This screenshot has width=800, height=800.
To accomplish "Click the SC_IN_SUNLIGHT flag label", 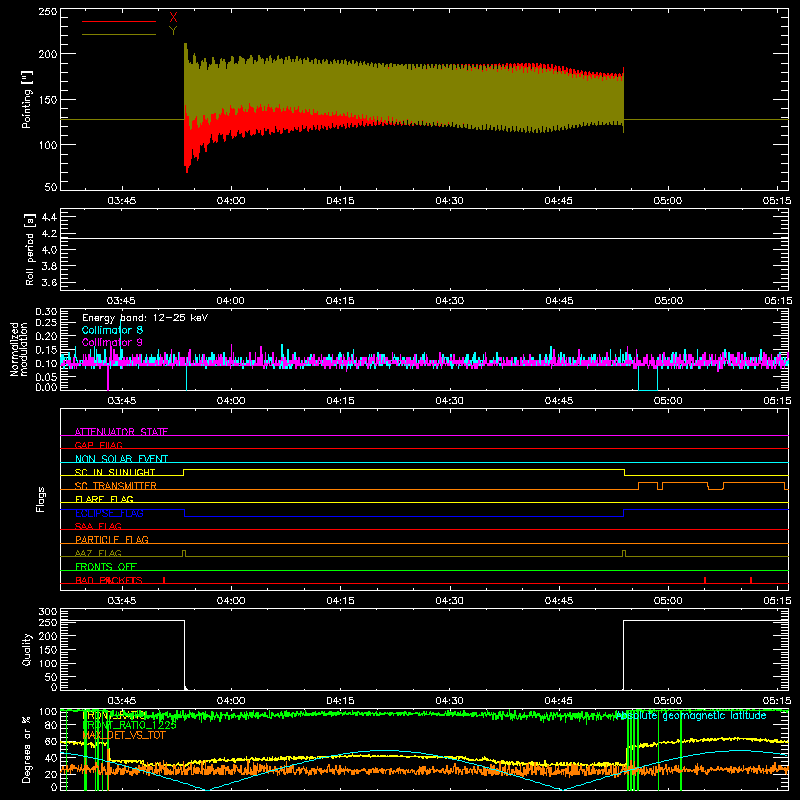I will coord(115,472).
